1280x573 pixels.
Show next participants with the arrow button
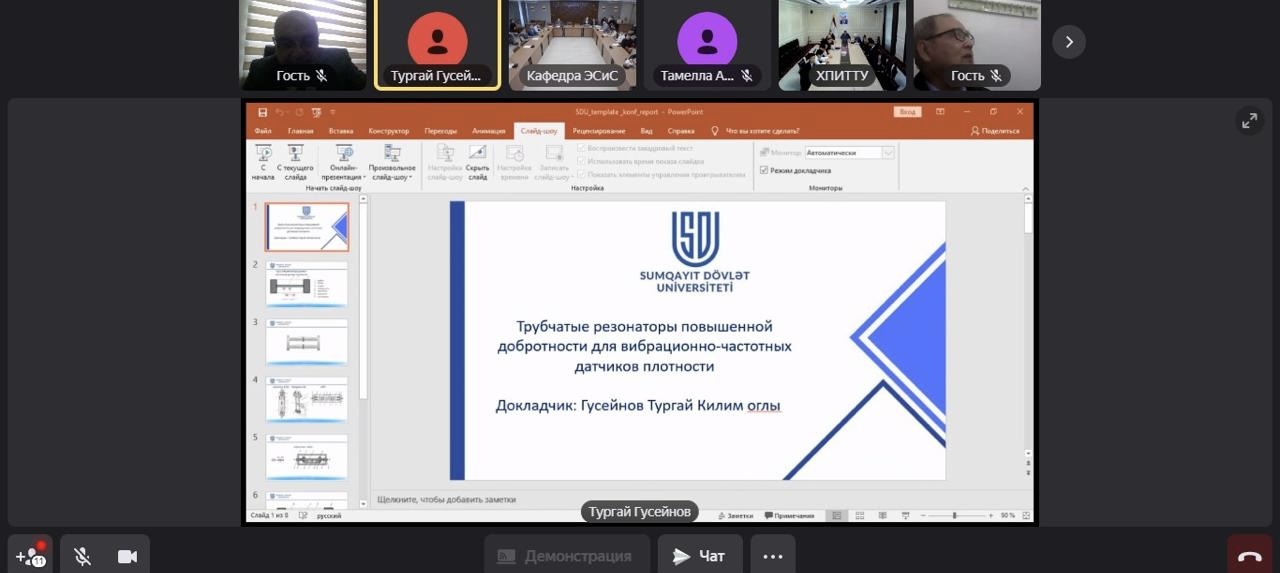coord(1068,42)
